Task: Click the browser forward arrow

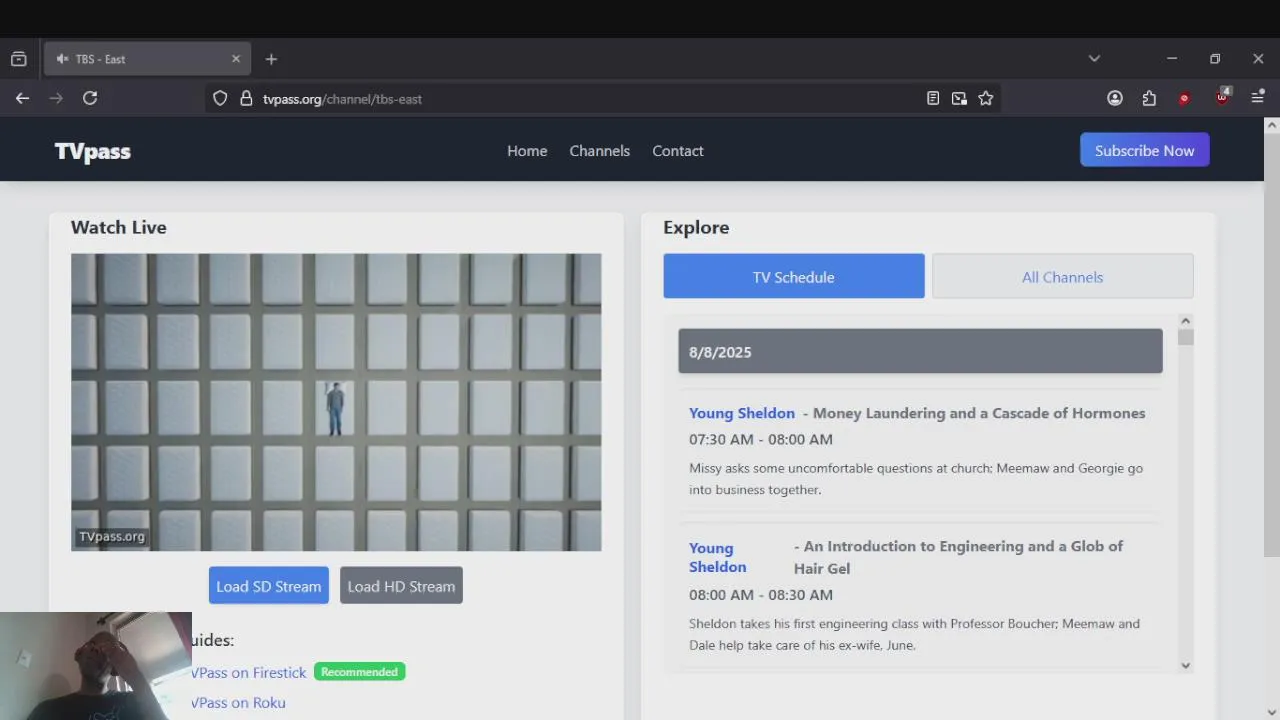Action: click(56, 98)
